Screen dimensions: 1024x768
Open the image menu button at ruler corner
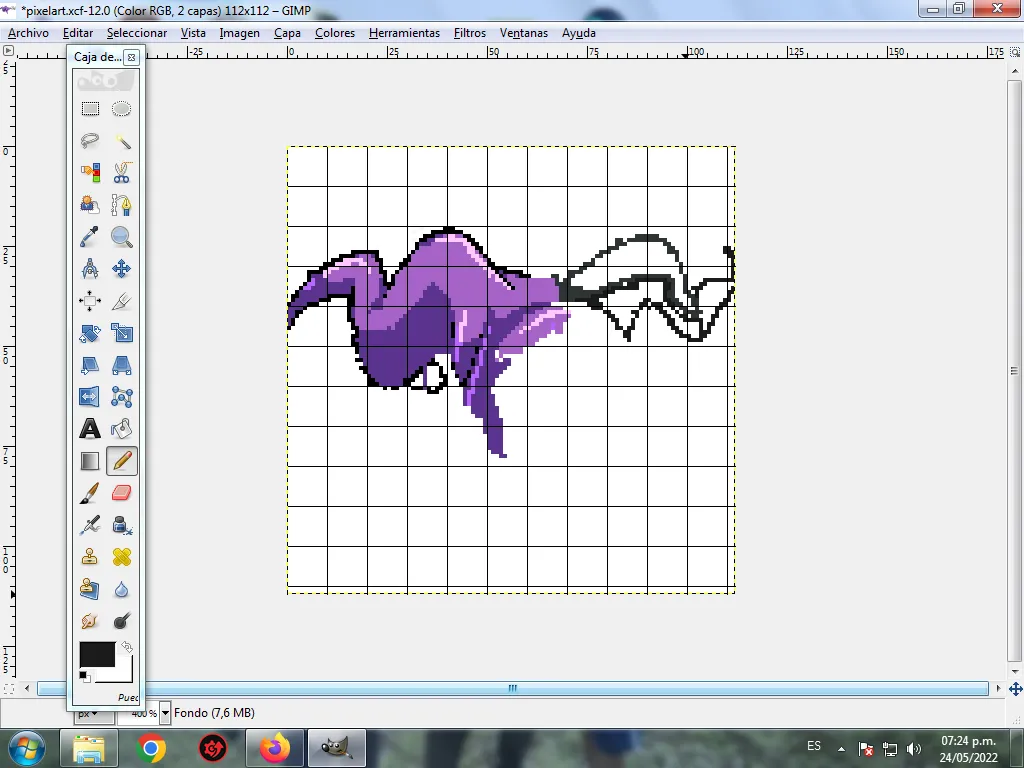coord(8,51)
